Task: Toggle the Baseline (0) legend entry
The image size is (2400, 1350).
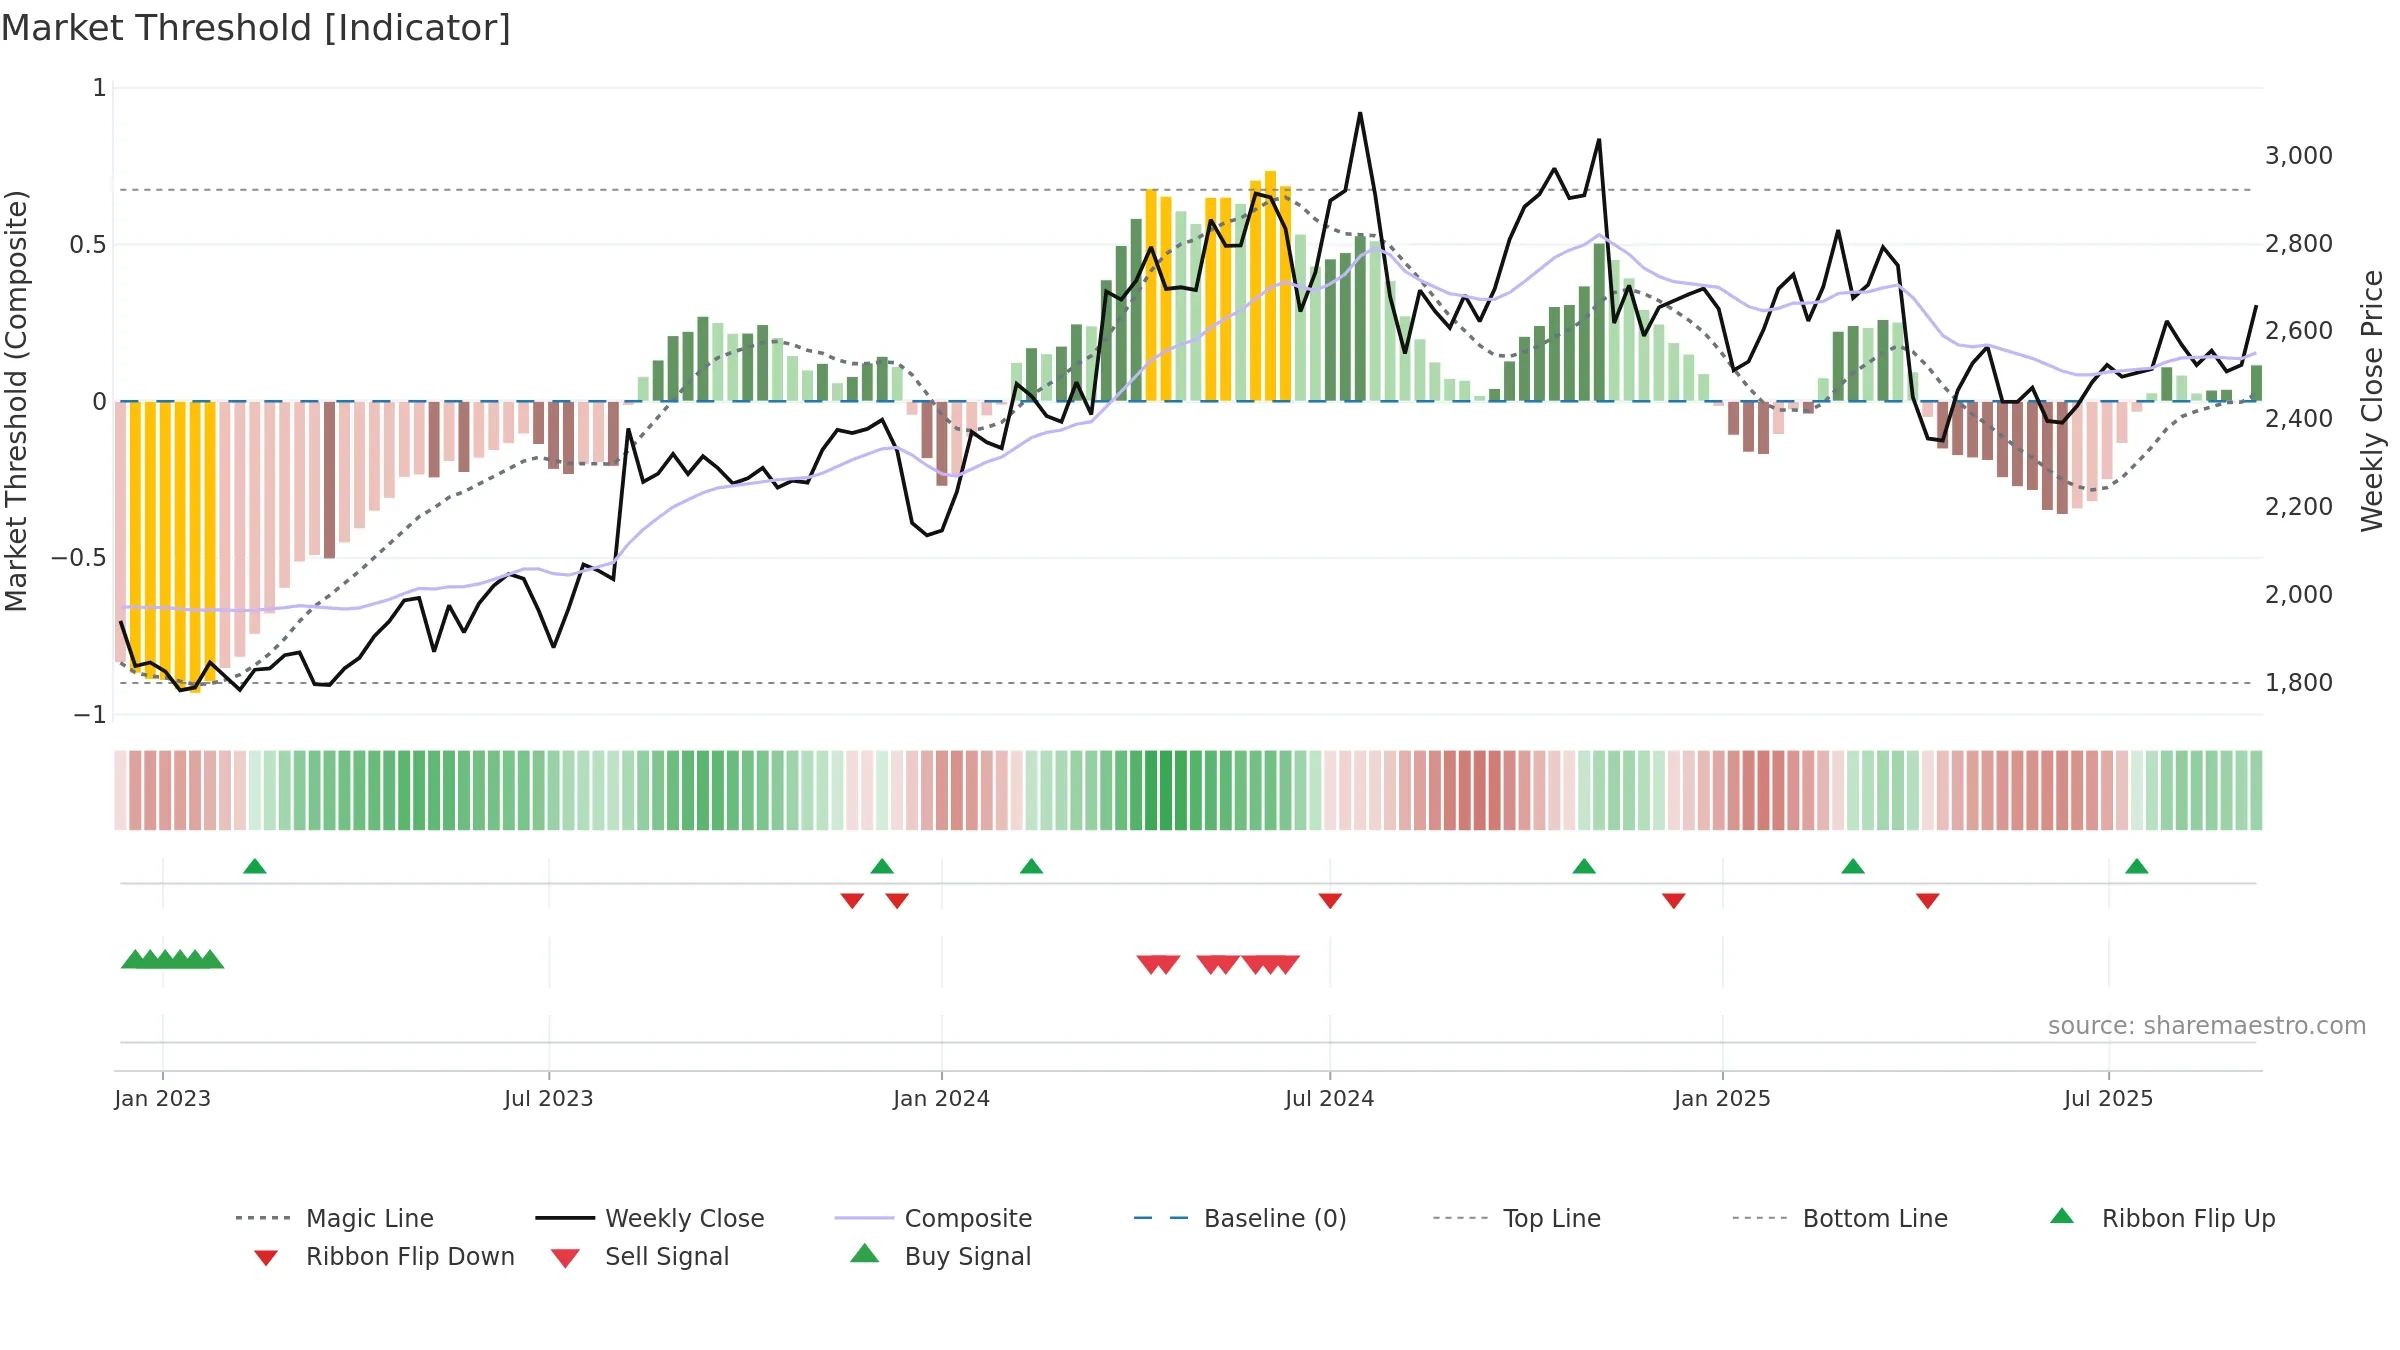Action: (x=1240, y=1218)
